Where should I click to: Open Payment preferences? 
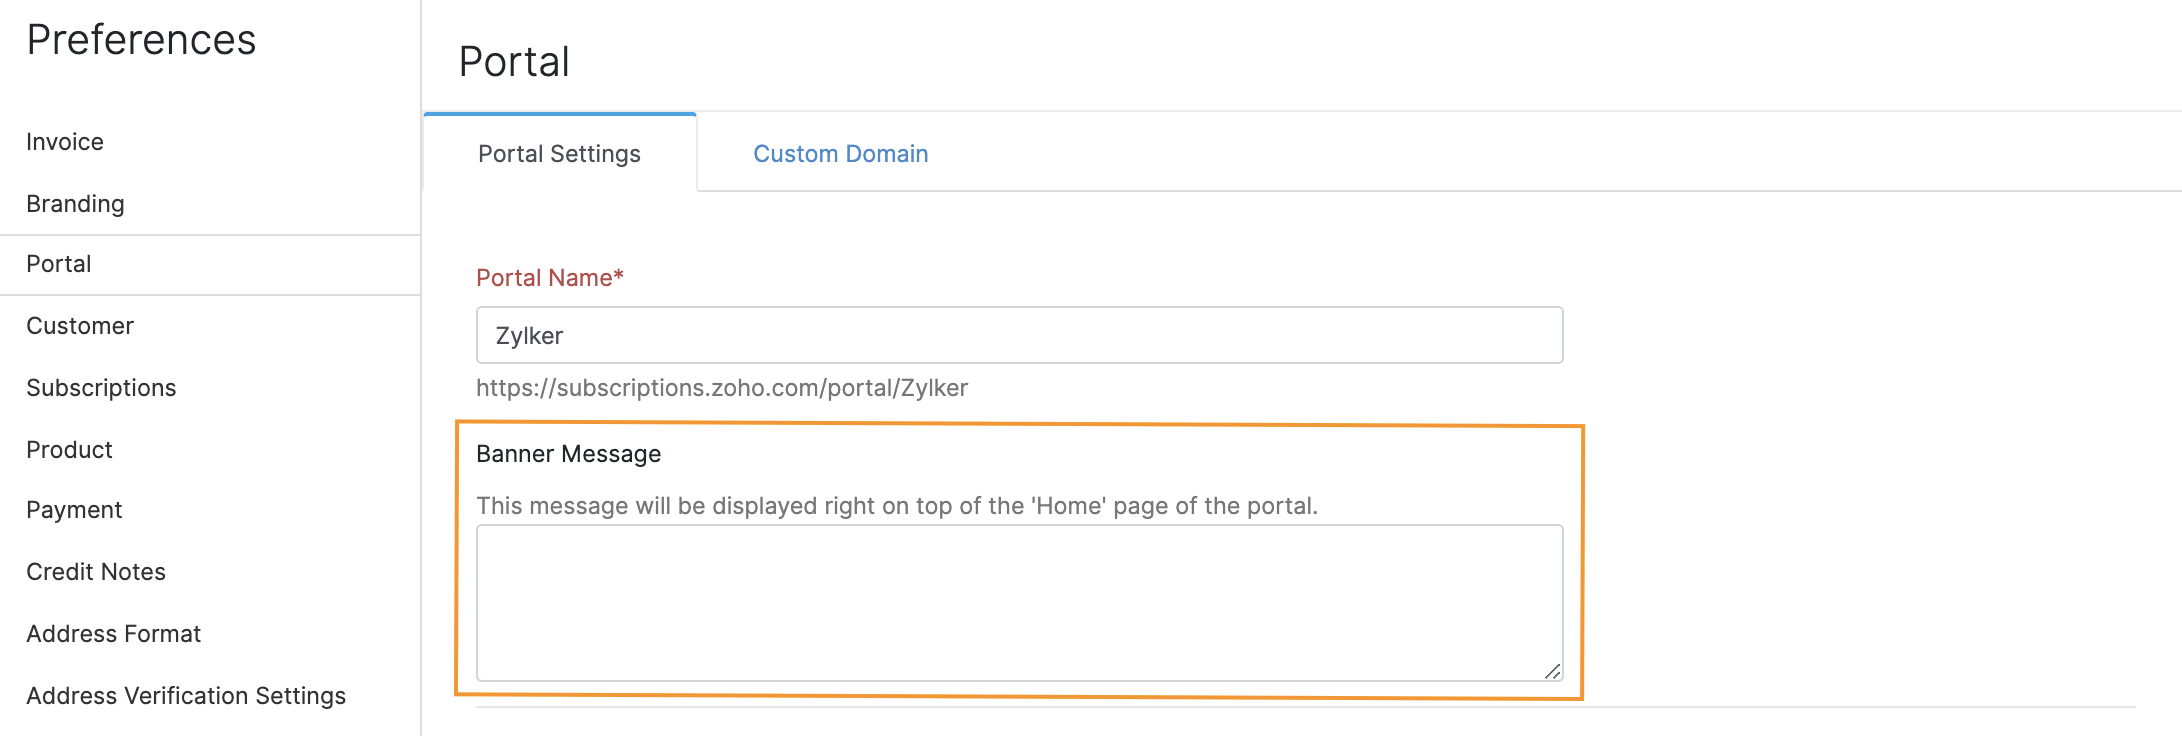(74, 510)
